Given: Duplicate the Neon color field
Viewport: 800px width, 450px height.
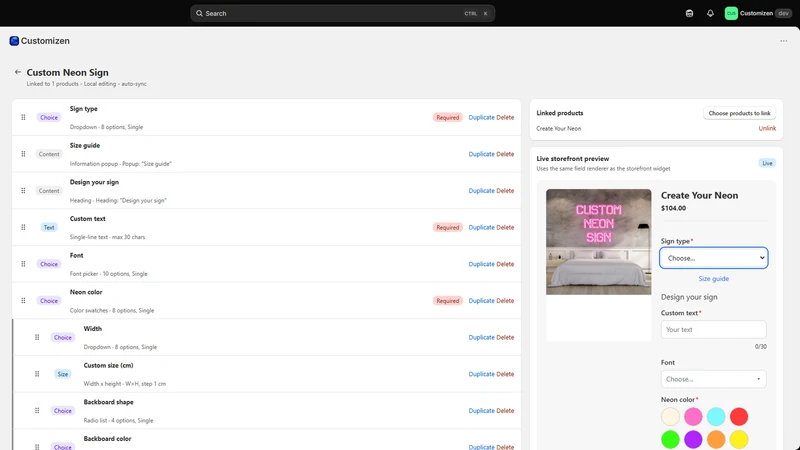Looking at the screenshot, I should tap(481, 301).
